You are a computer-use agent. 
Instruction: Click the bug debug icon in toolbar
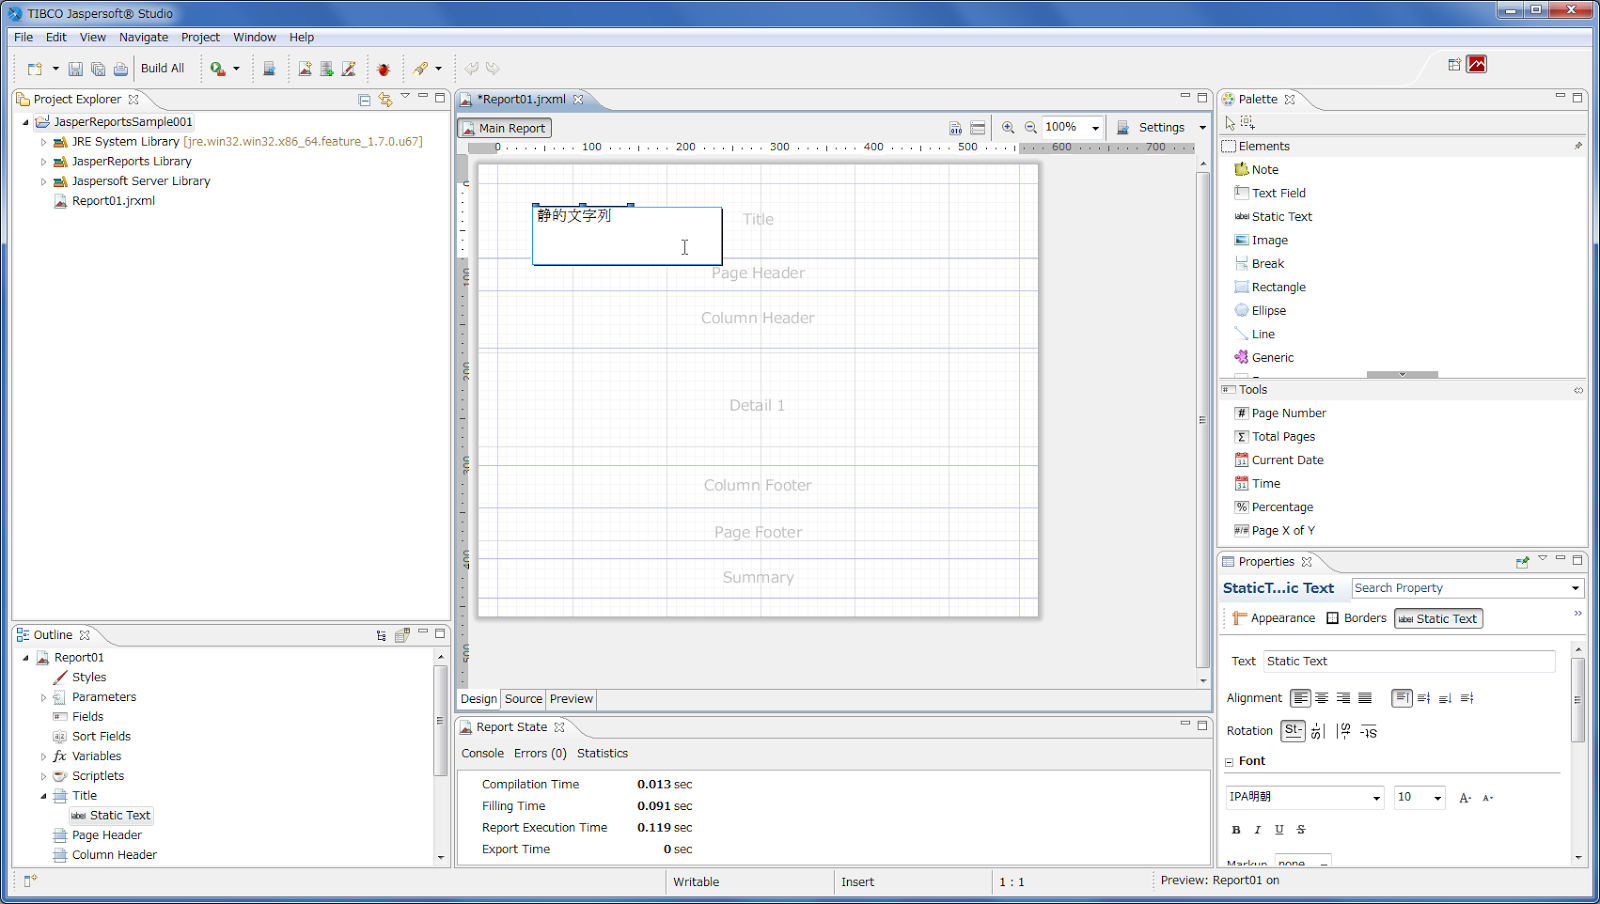(383, 69)
